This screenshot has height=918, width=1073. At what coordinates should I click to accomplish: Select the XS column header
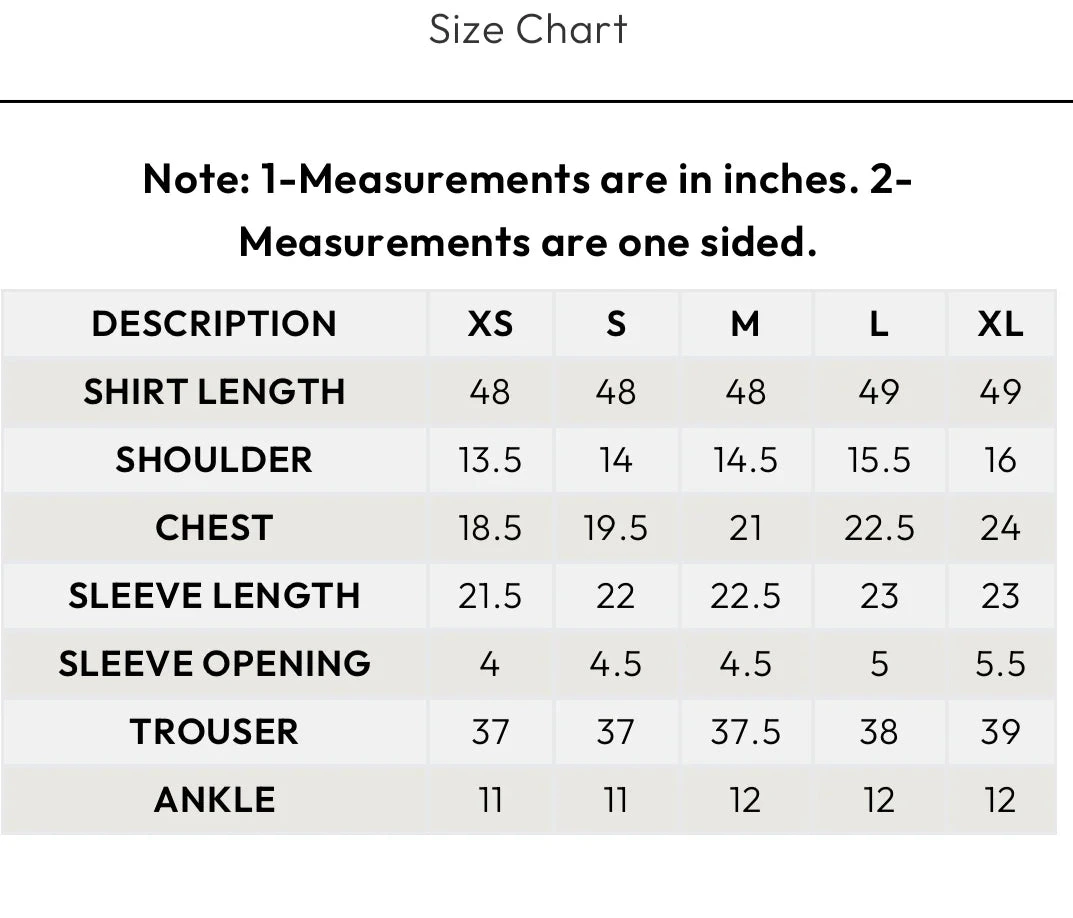(x=490, y=324)
